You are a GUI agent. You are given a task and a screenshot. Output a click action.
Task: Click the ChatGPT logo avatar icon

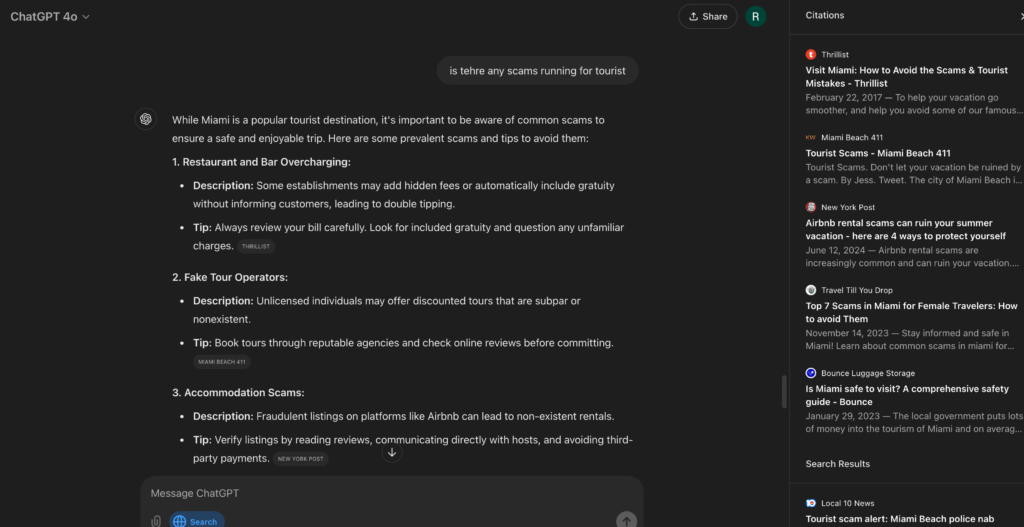146,119
